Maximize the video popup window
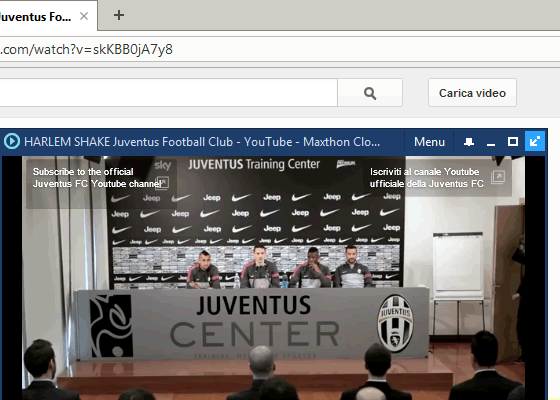The image size is (560, 400). (513, 142)
